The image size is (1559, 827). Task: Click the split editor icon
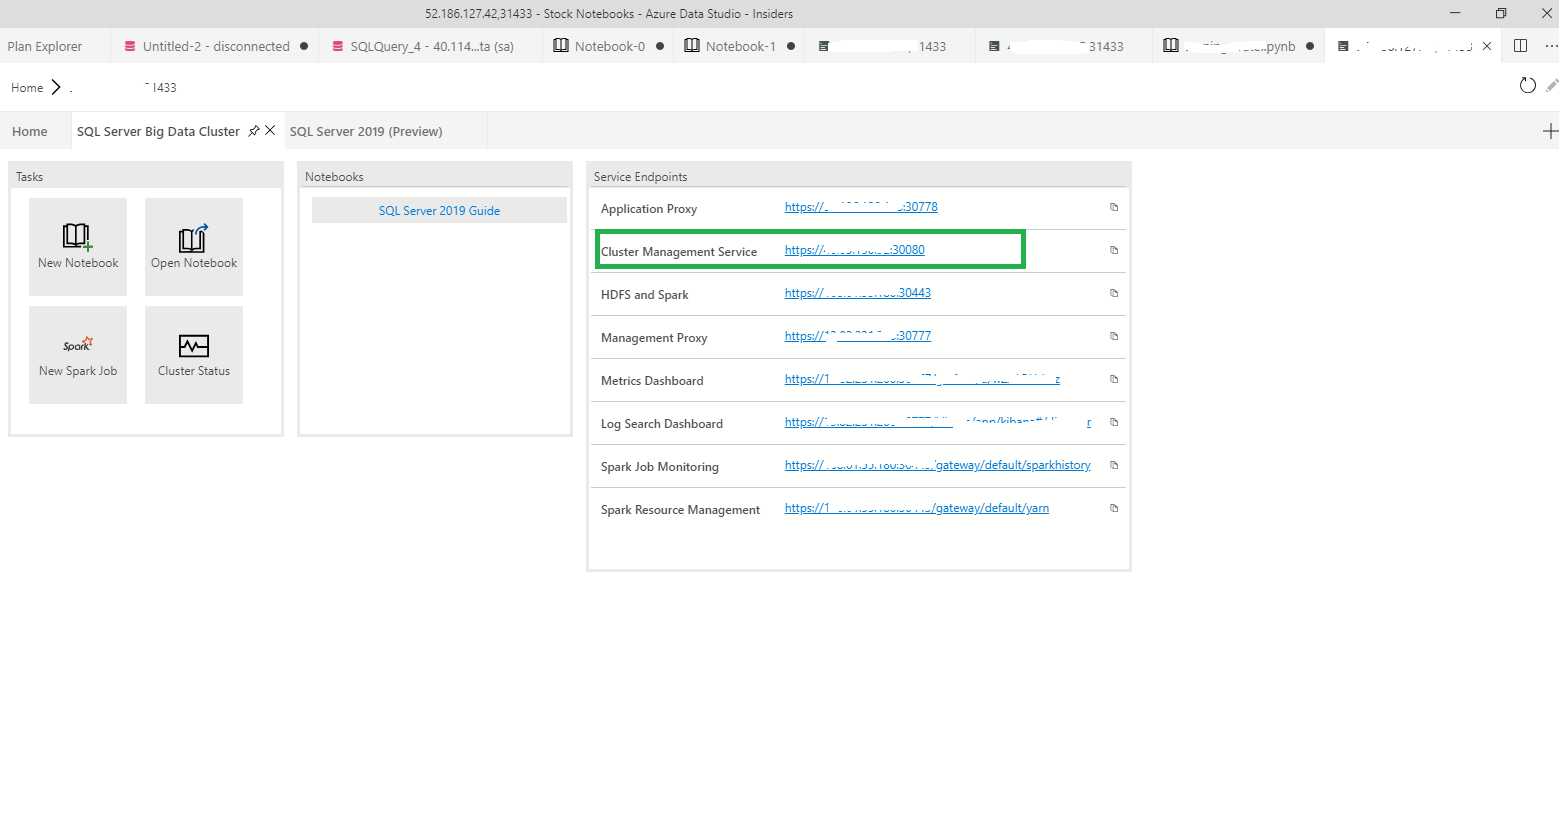(1521, 46)
